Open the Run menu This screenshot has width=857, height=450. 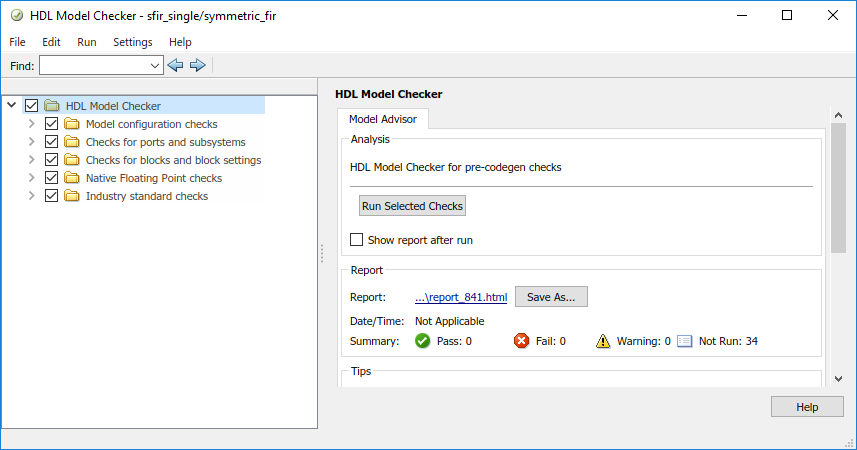87,42
